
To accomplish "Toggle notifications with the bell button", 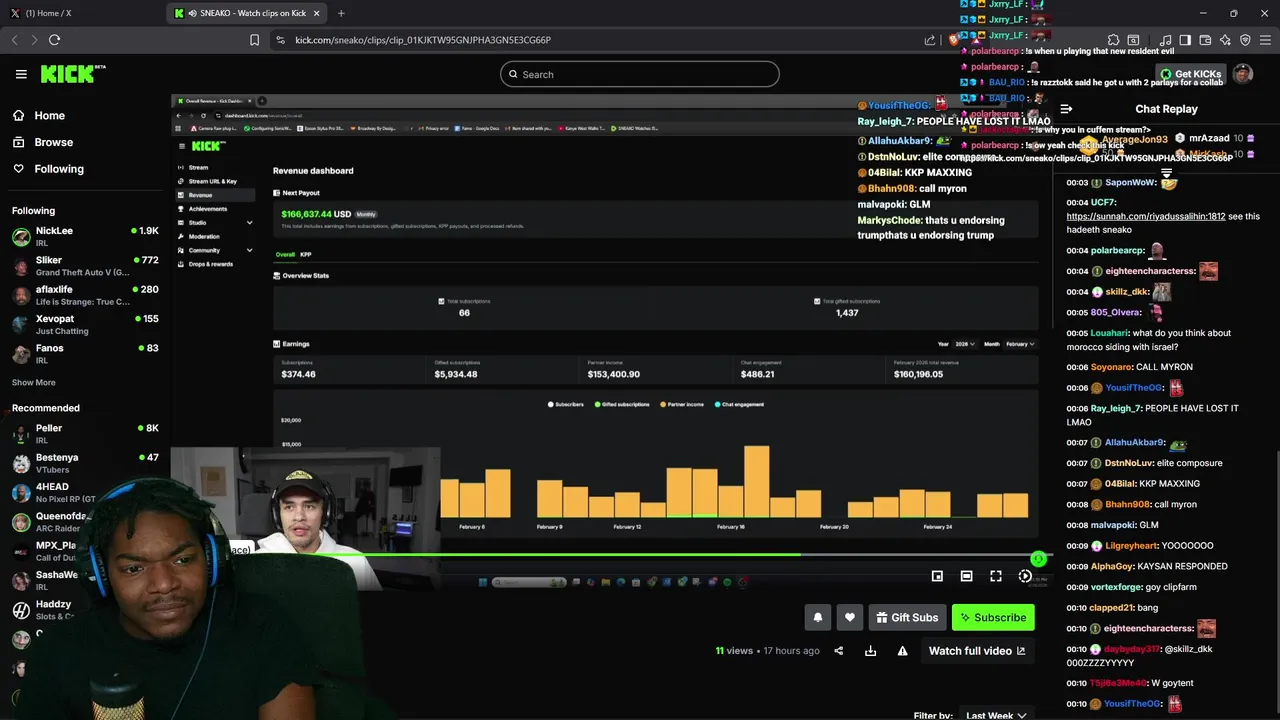I will pyautogui.click(x=817, y=617).
